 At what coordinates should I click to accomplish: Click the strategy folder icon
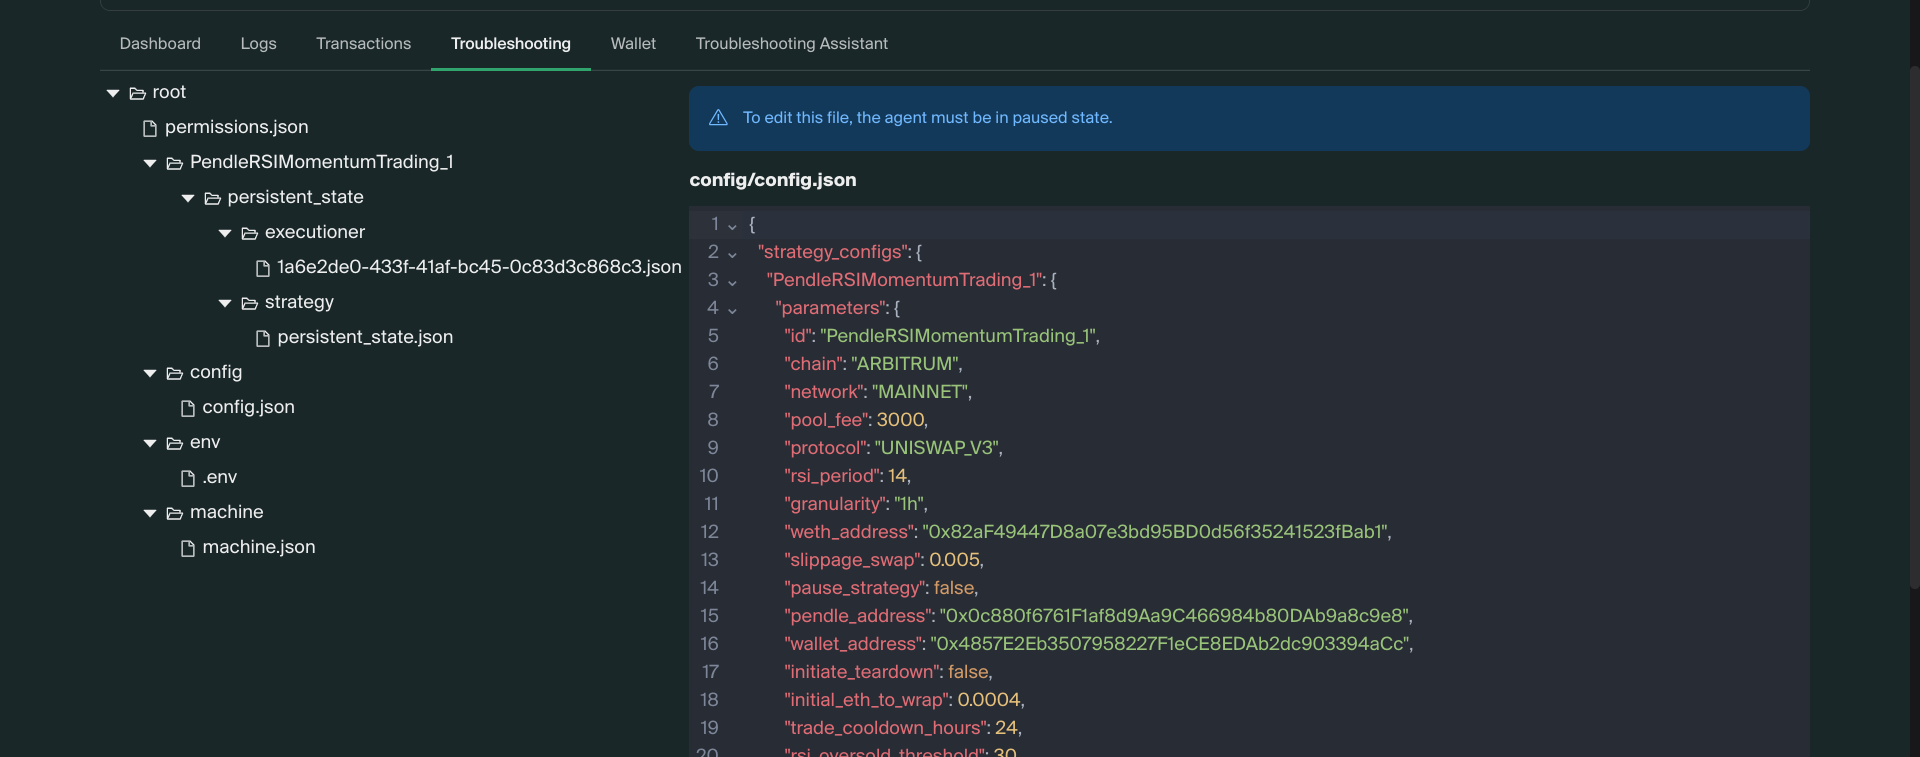pyautogui.click(x=249, y=303)
